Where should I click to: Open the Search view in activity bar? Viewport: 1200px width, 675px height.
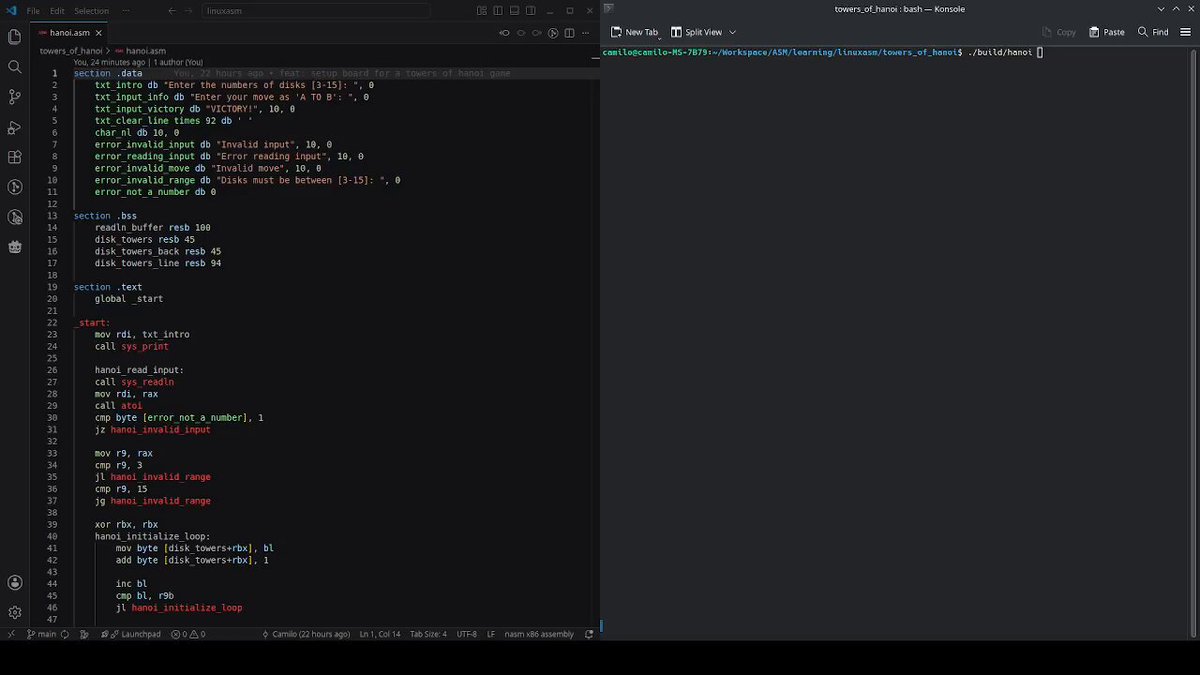click(14, 67)
